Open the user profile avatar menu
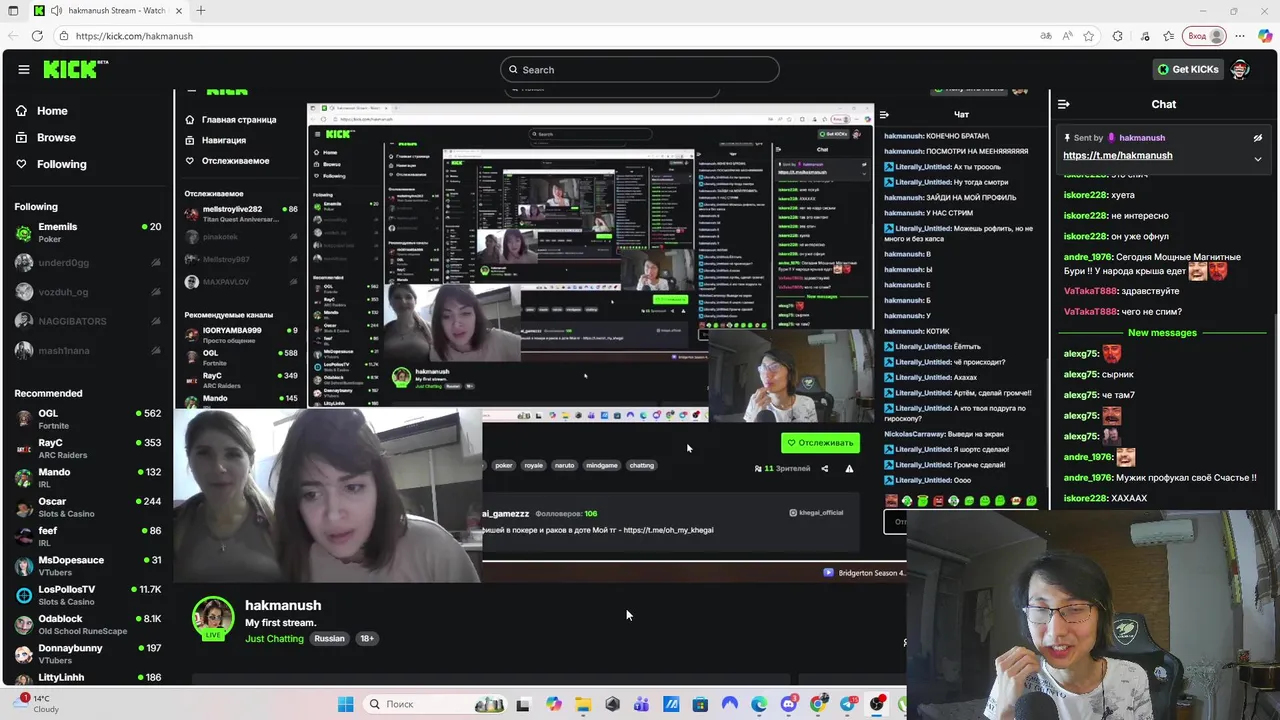The image size is (1280, 720). pyautogui.click(x=1240, y=69)
